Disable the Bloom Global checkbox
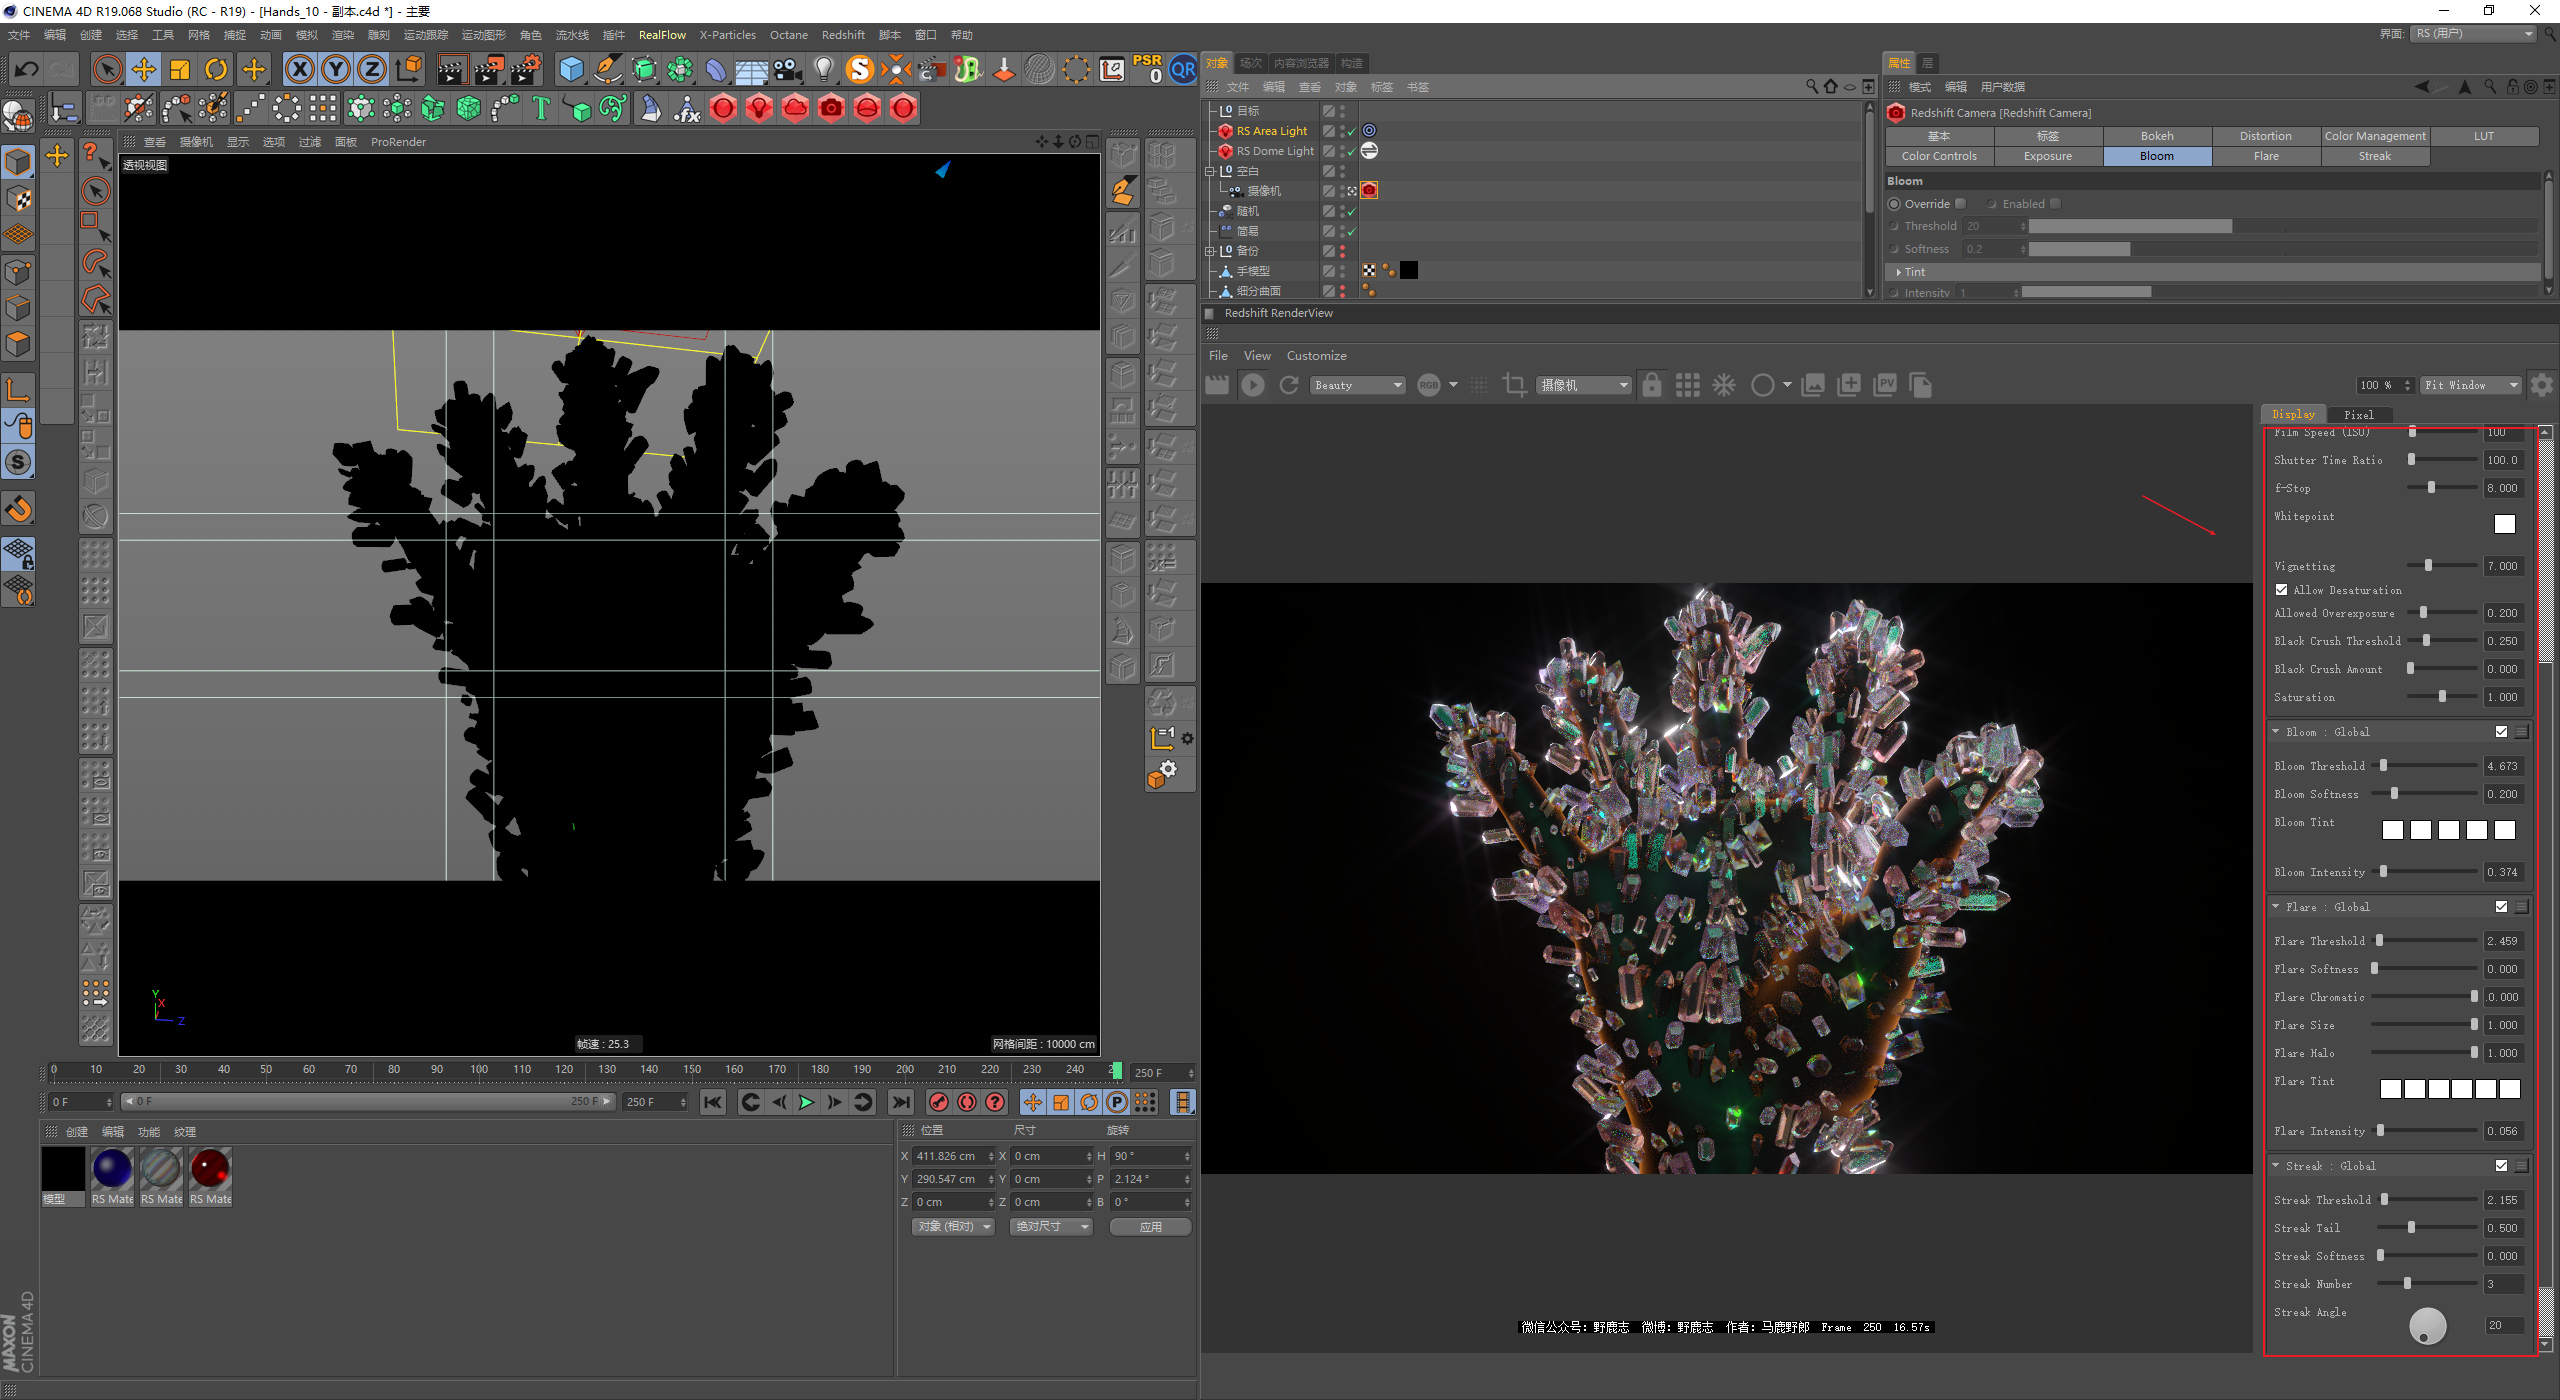The width and height of the screenshot is (2560, 1400). coord(2501,732)
